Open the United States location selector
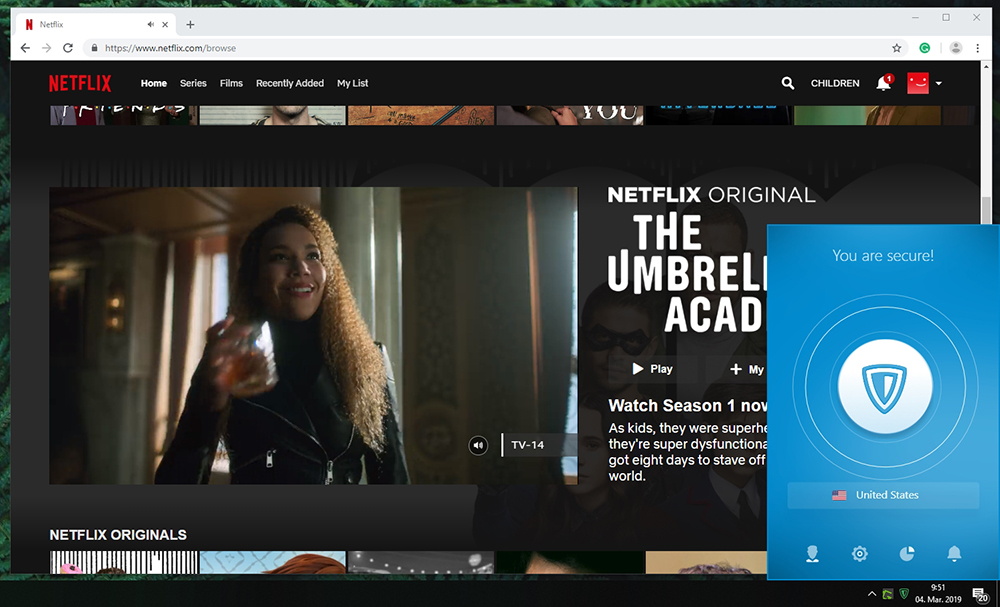This screenshot has height=607, width=1000. 883,495
